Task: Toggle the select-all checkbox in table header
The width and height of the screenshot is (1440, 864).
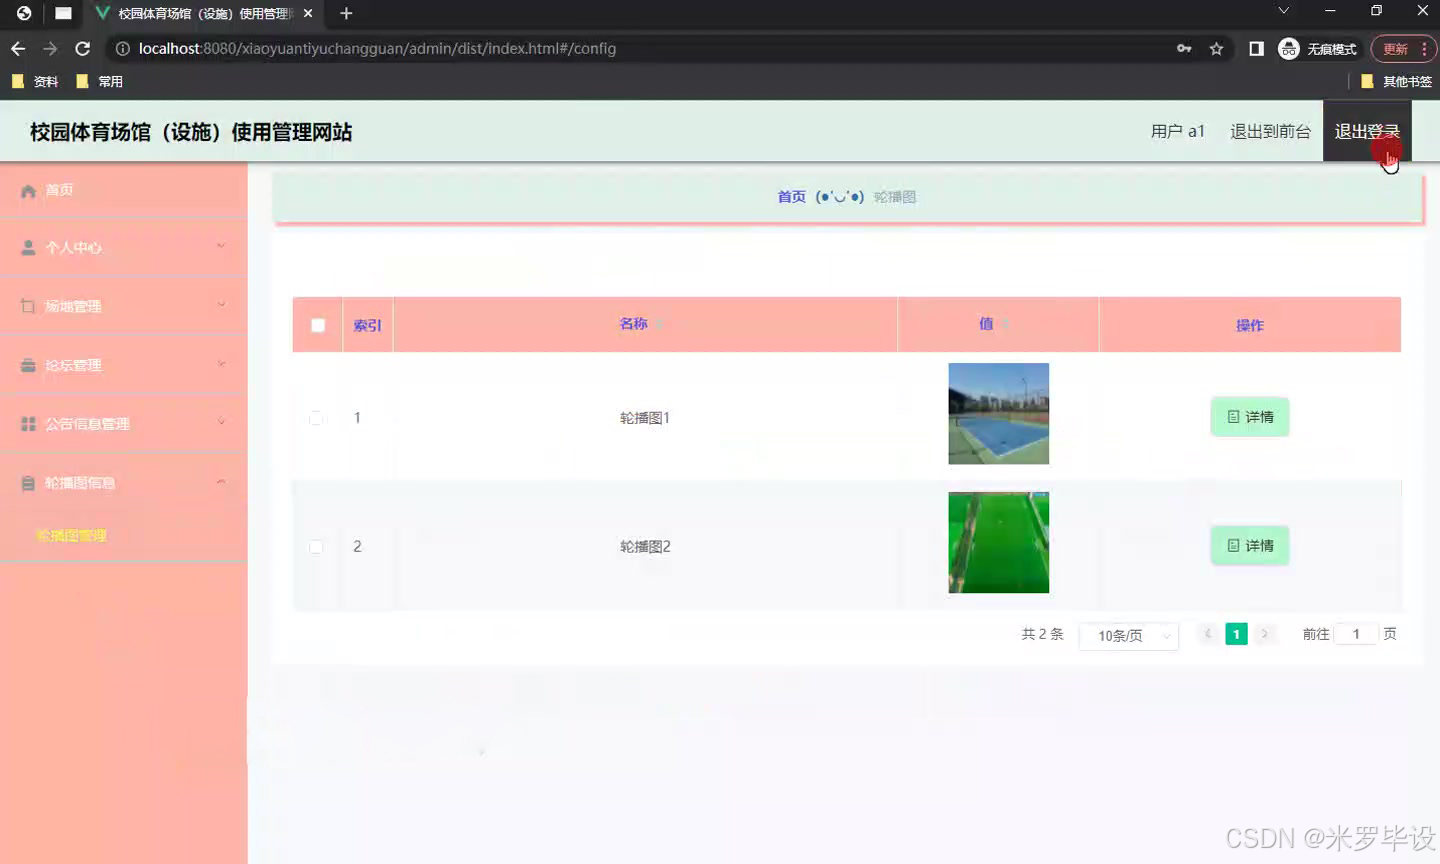Action: pyautogui.click(x=316, y=324)
